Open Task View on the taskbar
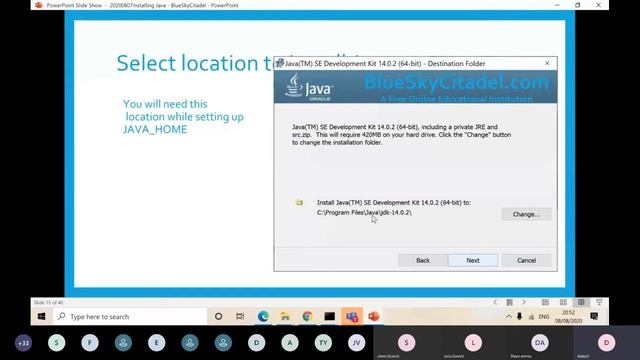Viewport: 640px width, 360px height. tap(240, 316)
